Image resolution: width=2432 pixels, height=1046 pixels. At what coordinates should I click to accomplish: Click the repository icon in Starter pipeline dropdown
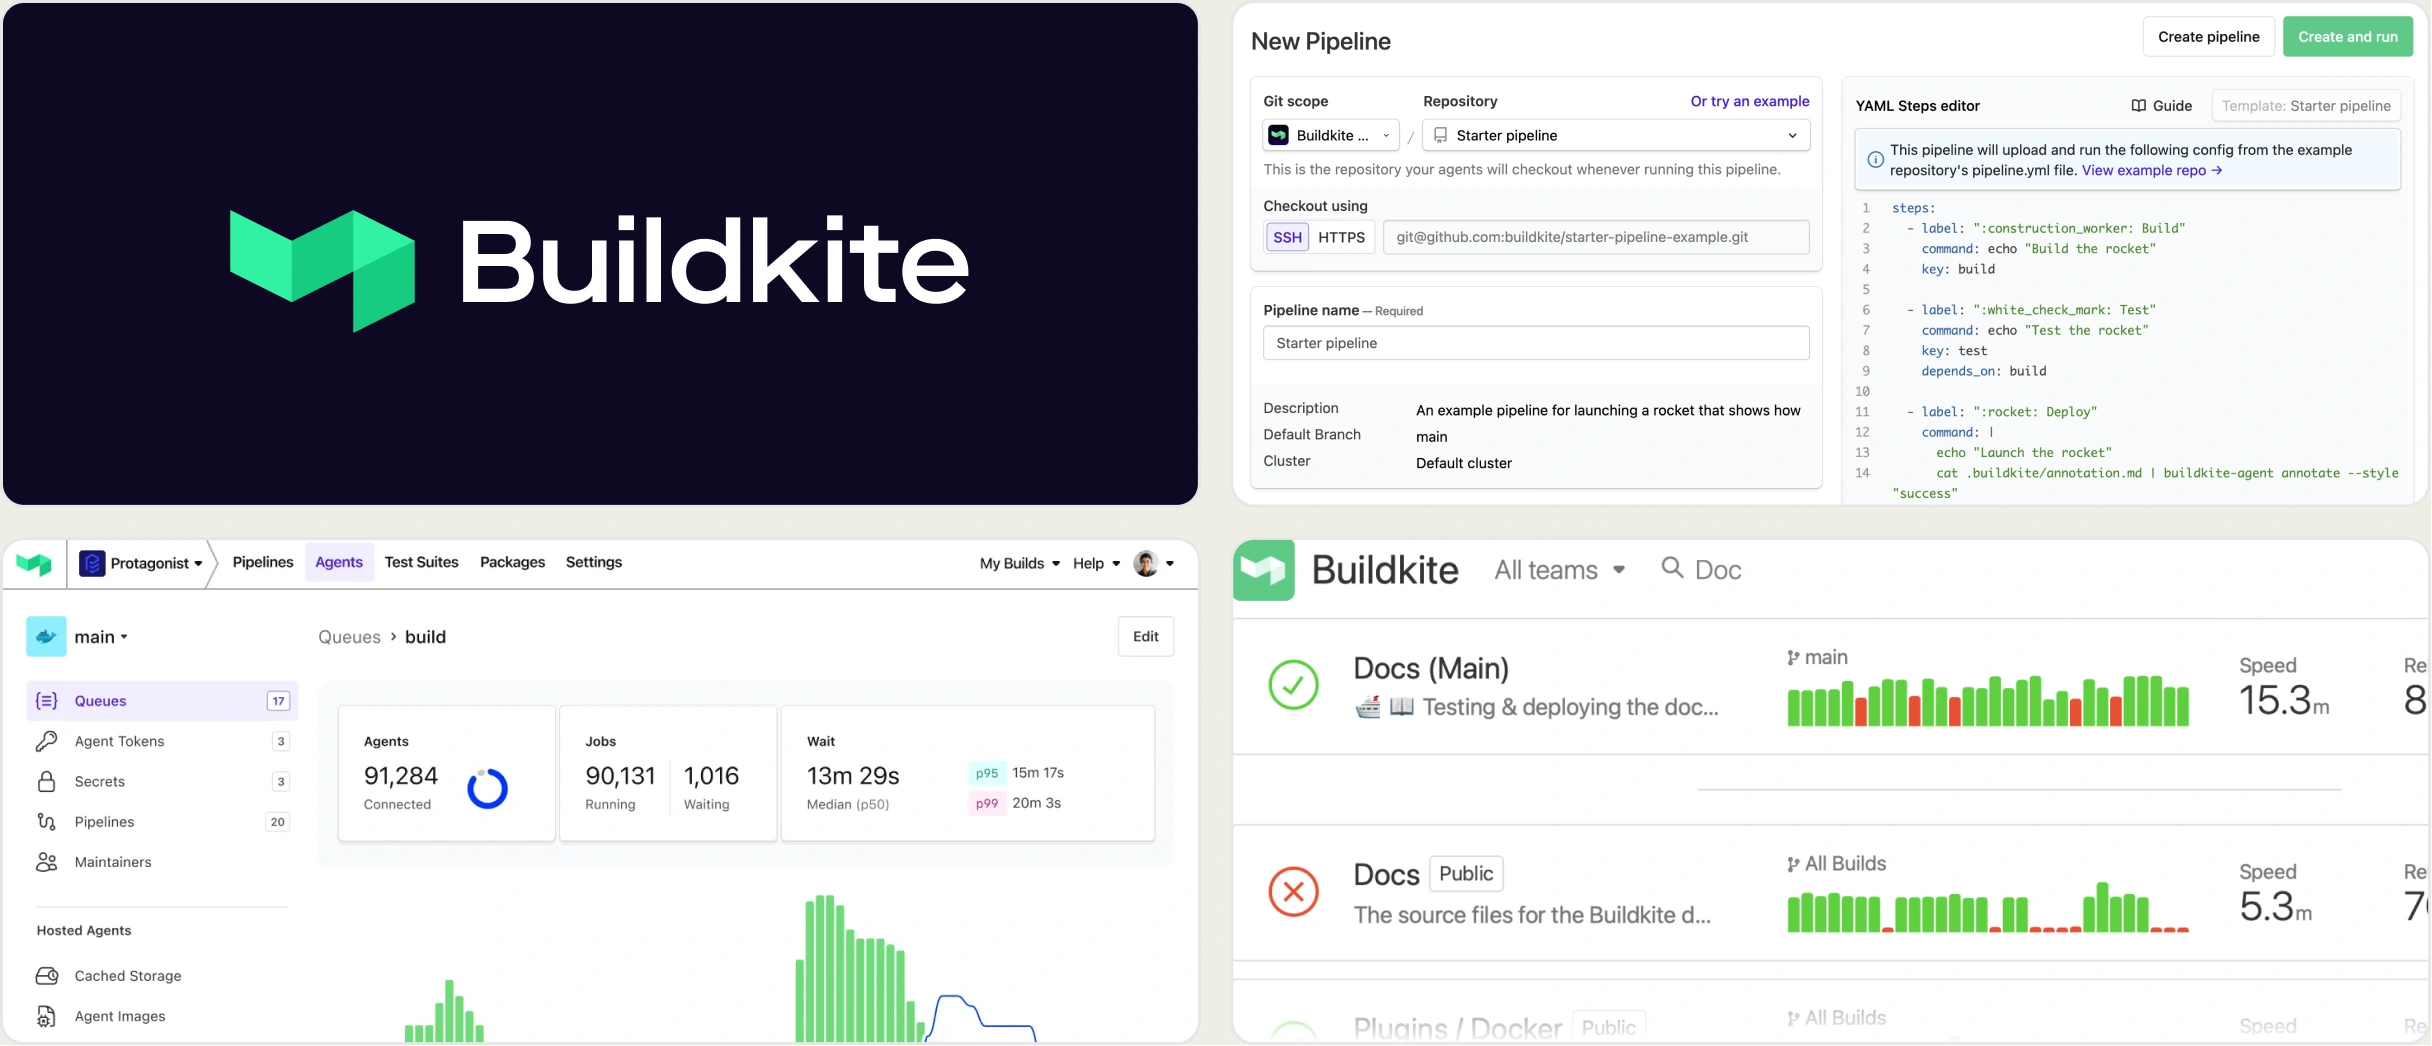[x=1440, y=135]
